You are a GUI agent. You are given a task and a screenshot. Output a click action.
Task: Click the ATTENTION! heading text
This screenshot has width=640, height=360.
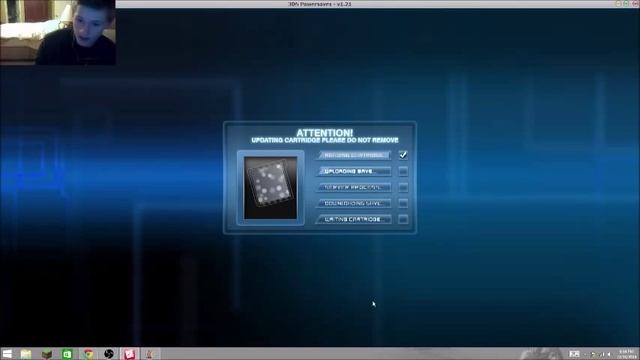[x=324, y=133]
